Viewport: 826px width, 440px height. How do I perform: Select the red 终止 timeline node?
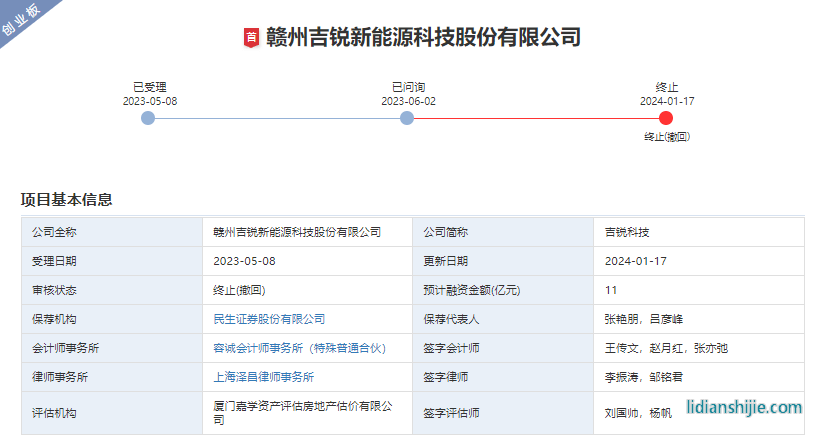pyautogui.click(x=666, y=118)
